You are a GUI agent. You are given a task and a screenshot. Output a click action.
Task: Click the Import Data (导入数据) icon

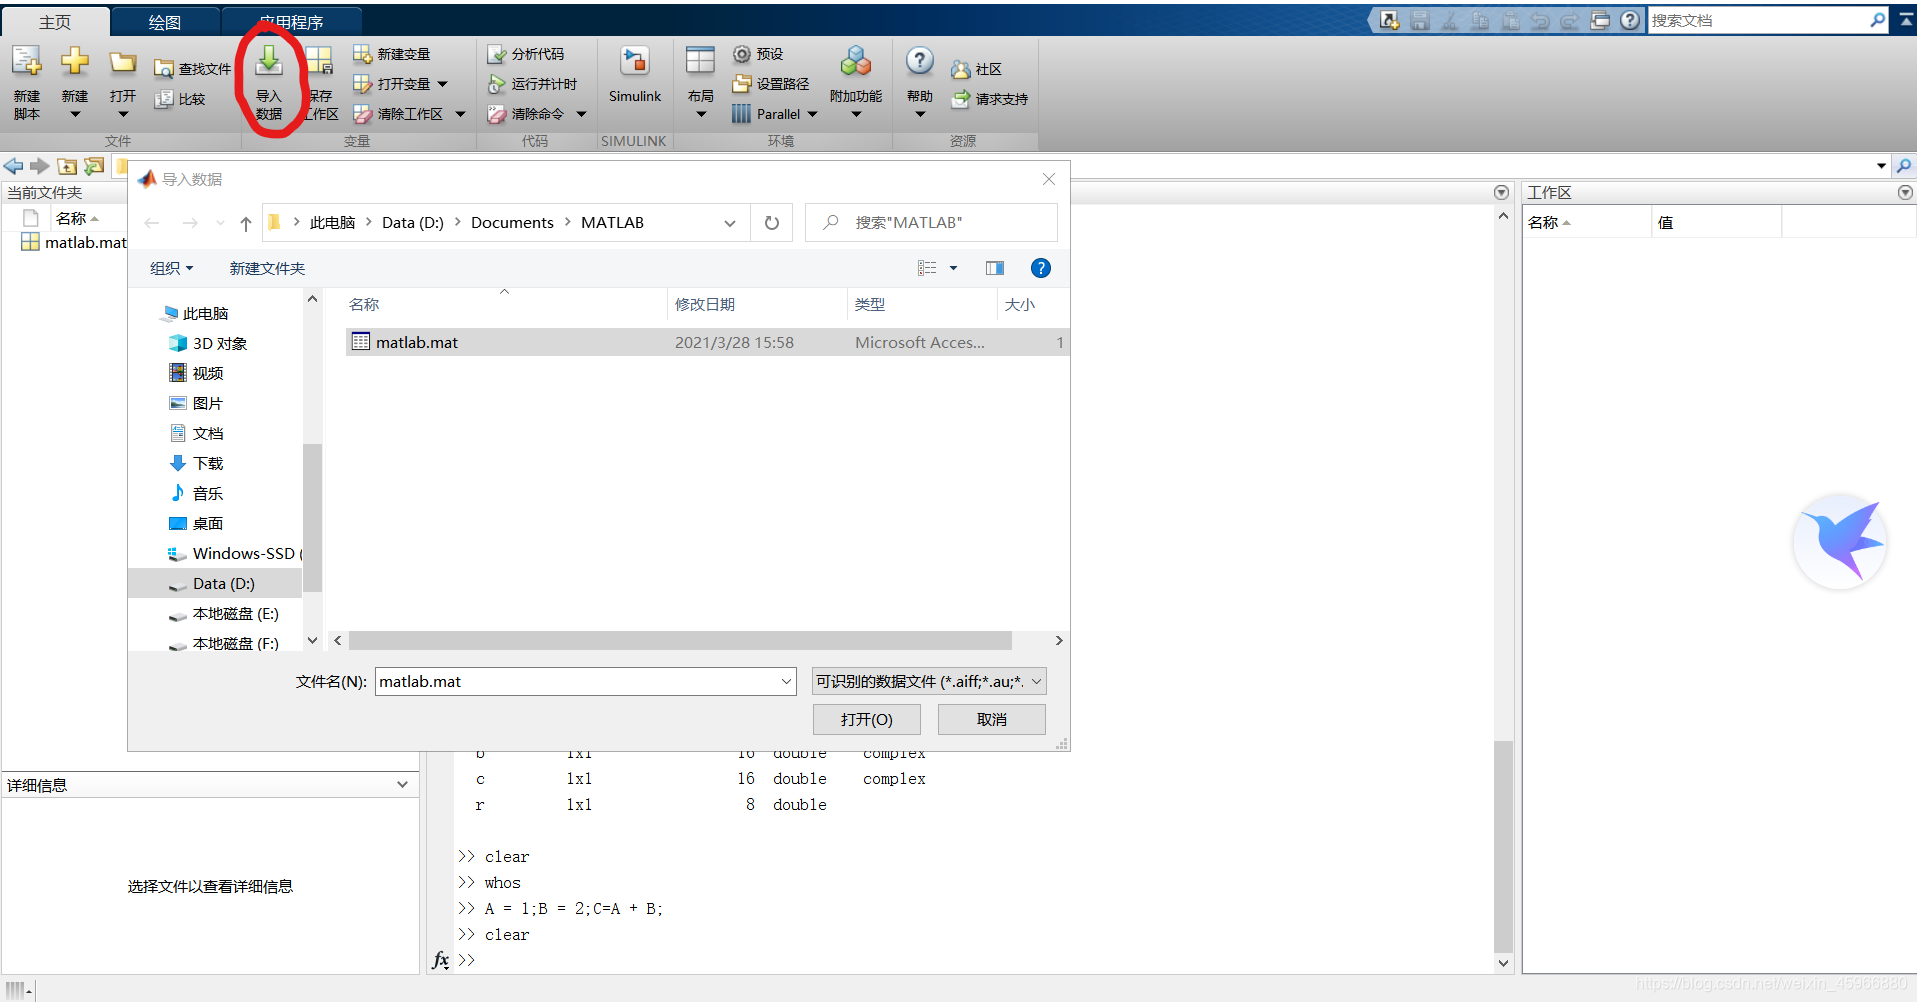click(x=269, y=62)
